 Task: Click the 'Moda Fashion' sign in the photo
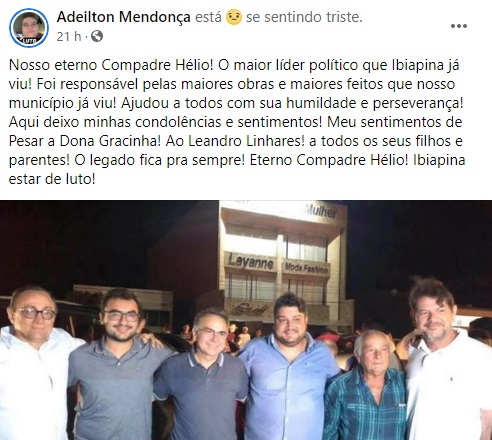[306, 268]
